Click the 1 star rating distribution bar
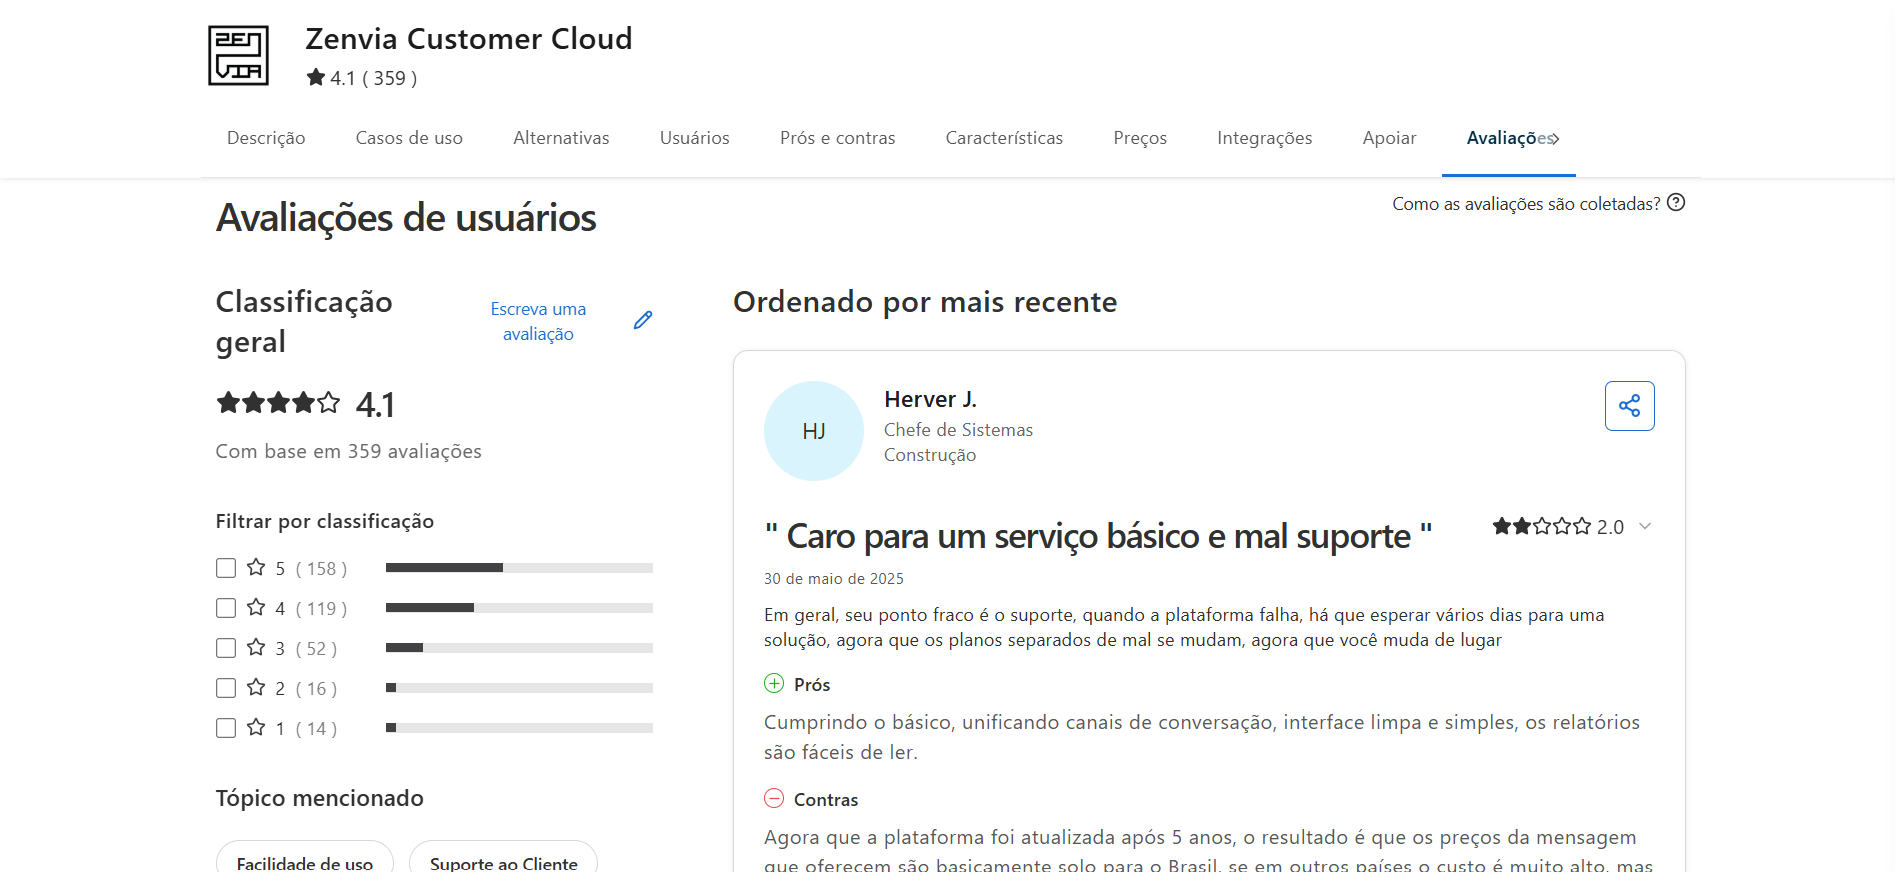 (519, 728)
